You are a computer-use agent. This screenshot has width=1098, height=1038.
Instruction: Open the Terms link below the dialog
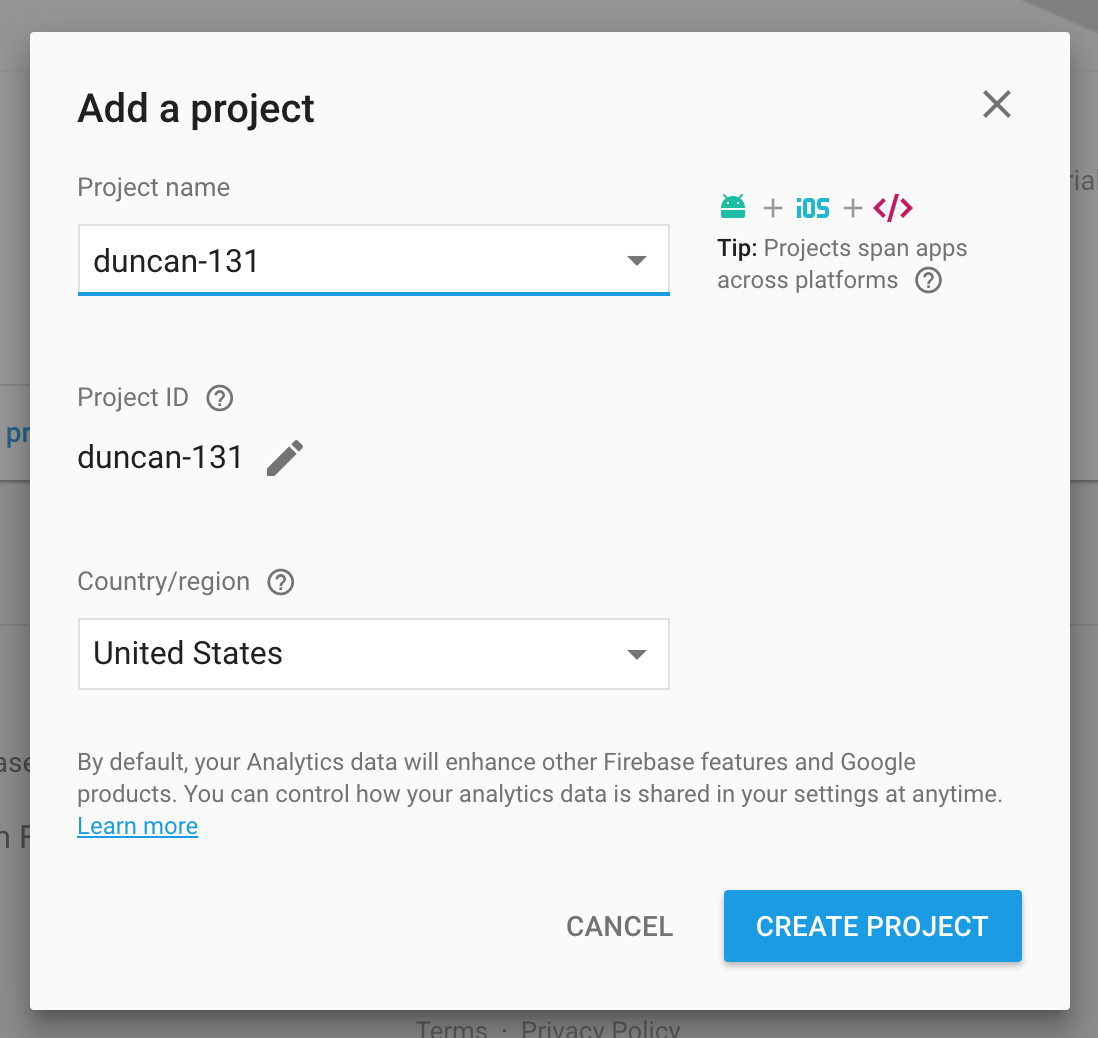451,1028
